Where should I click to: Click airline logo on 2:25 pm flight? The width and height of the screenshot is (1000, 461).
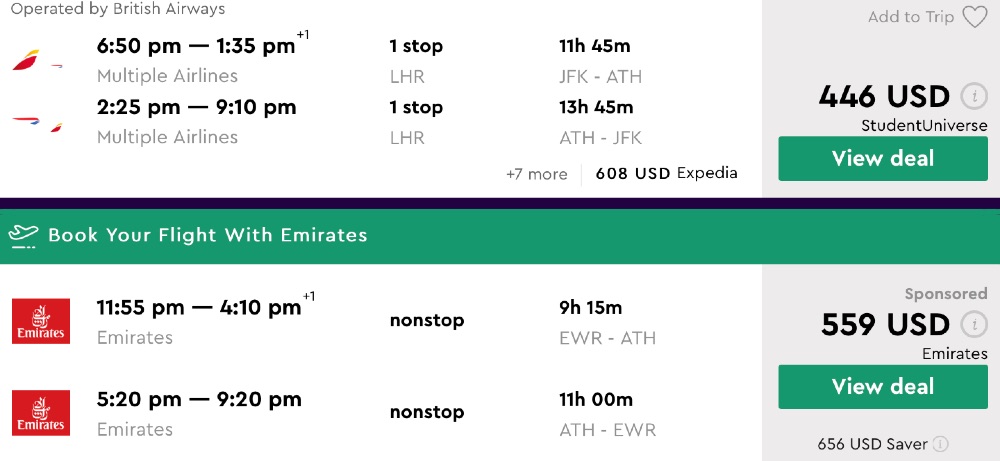click(37, 123)
